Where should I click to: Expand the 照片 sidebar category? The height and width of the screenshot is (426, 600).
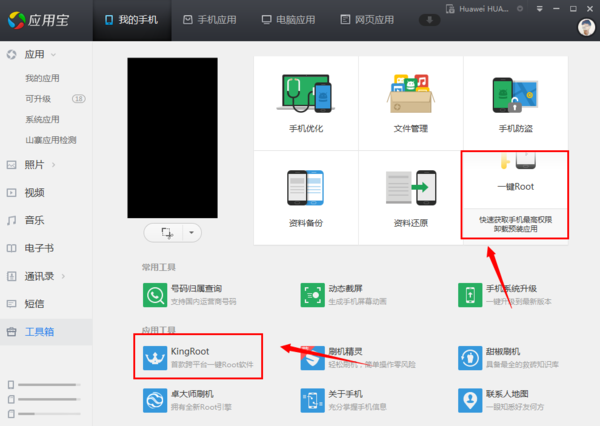54,164
